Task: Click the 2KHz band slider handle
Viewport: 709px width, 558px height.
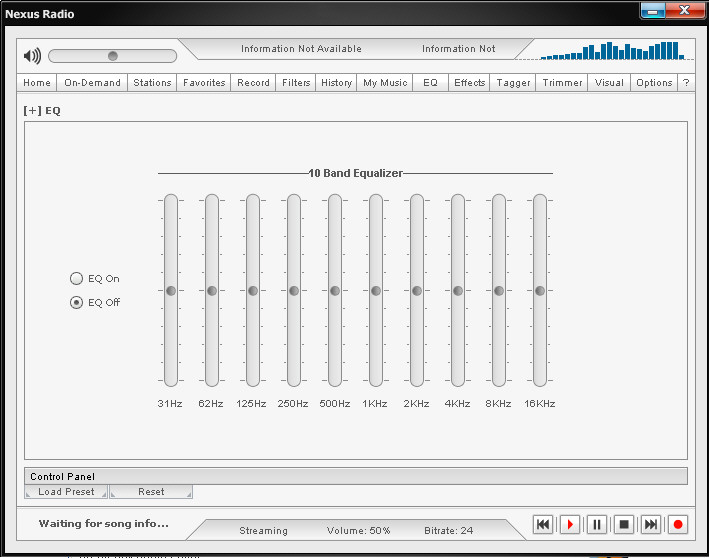Action: click(x=417, y=291)
